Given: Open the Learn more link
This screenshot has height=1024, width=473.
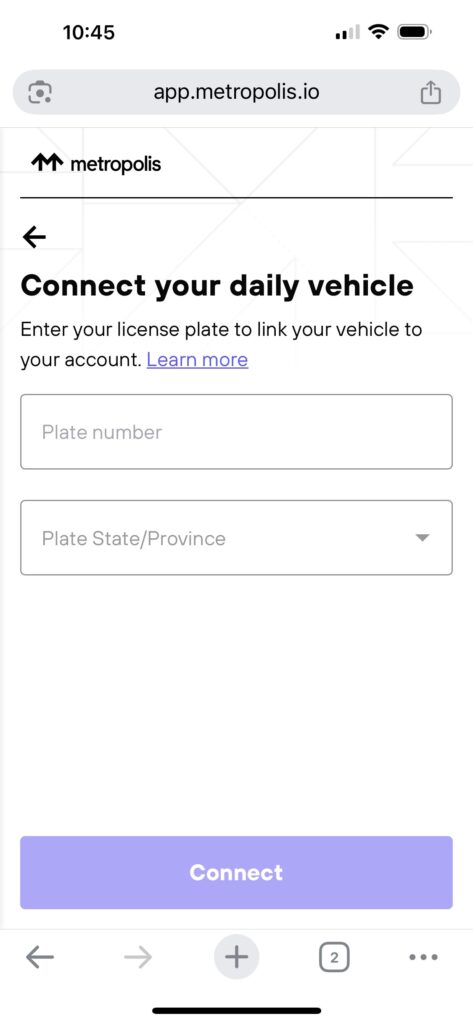Looking at the screenshot, I should (197, 360).
